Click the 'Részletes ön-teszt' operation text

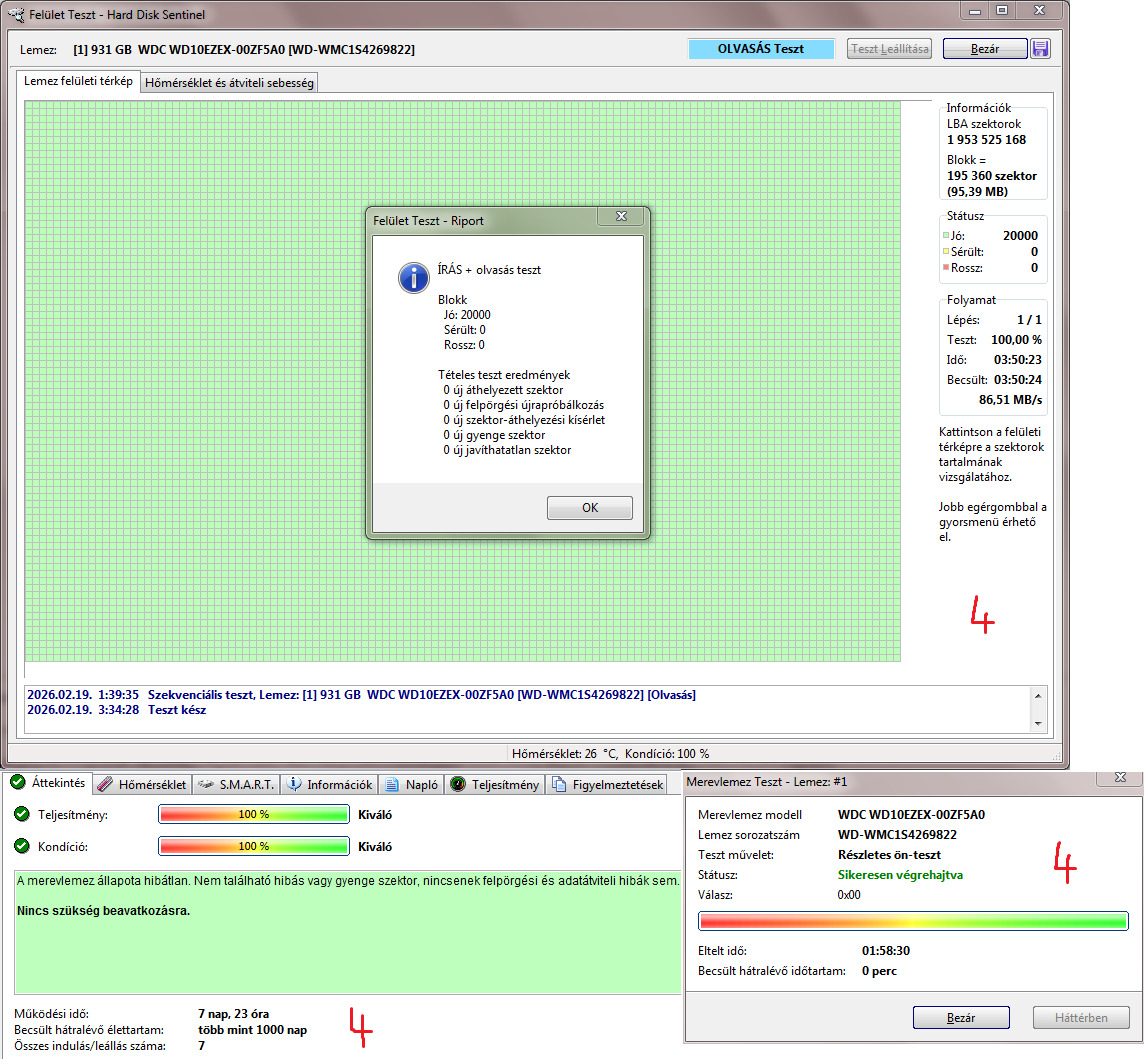point(889,854)
